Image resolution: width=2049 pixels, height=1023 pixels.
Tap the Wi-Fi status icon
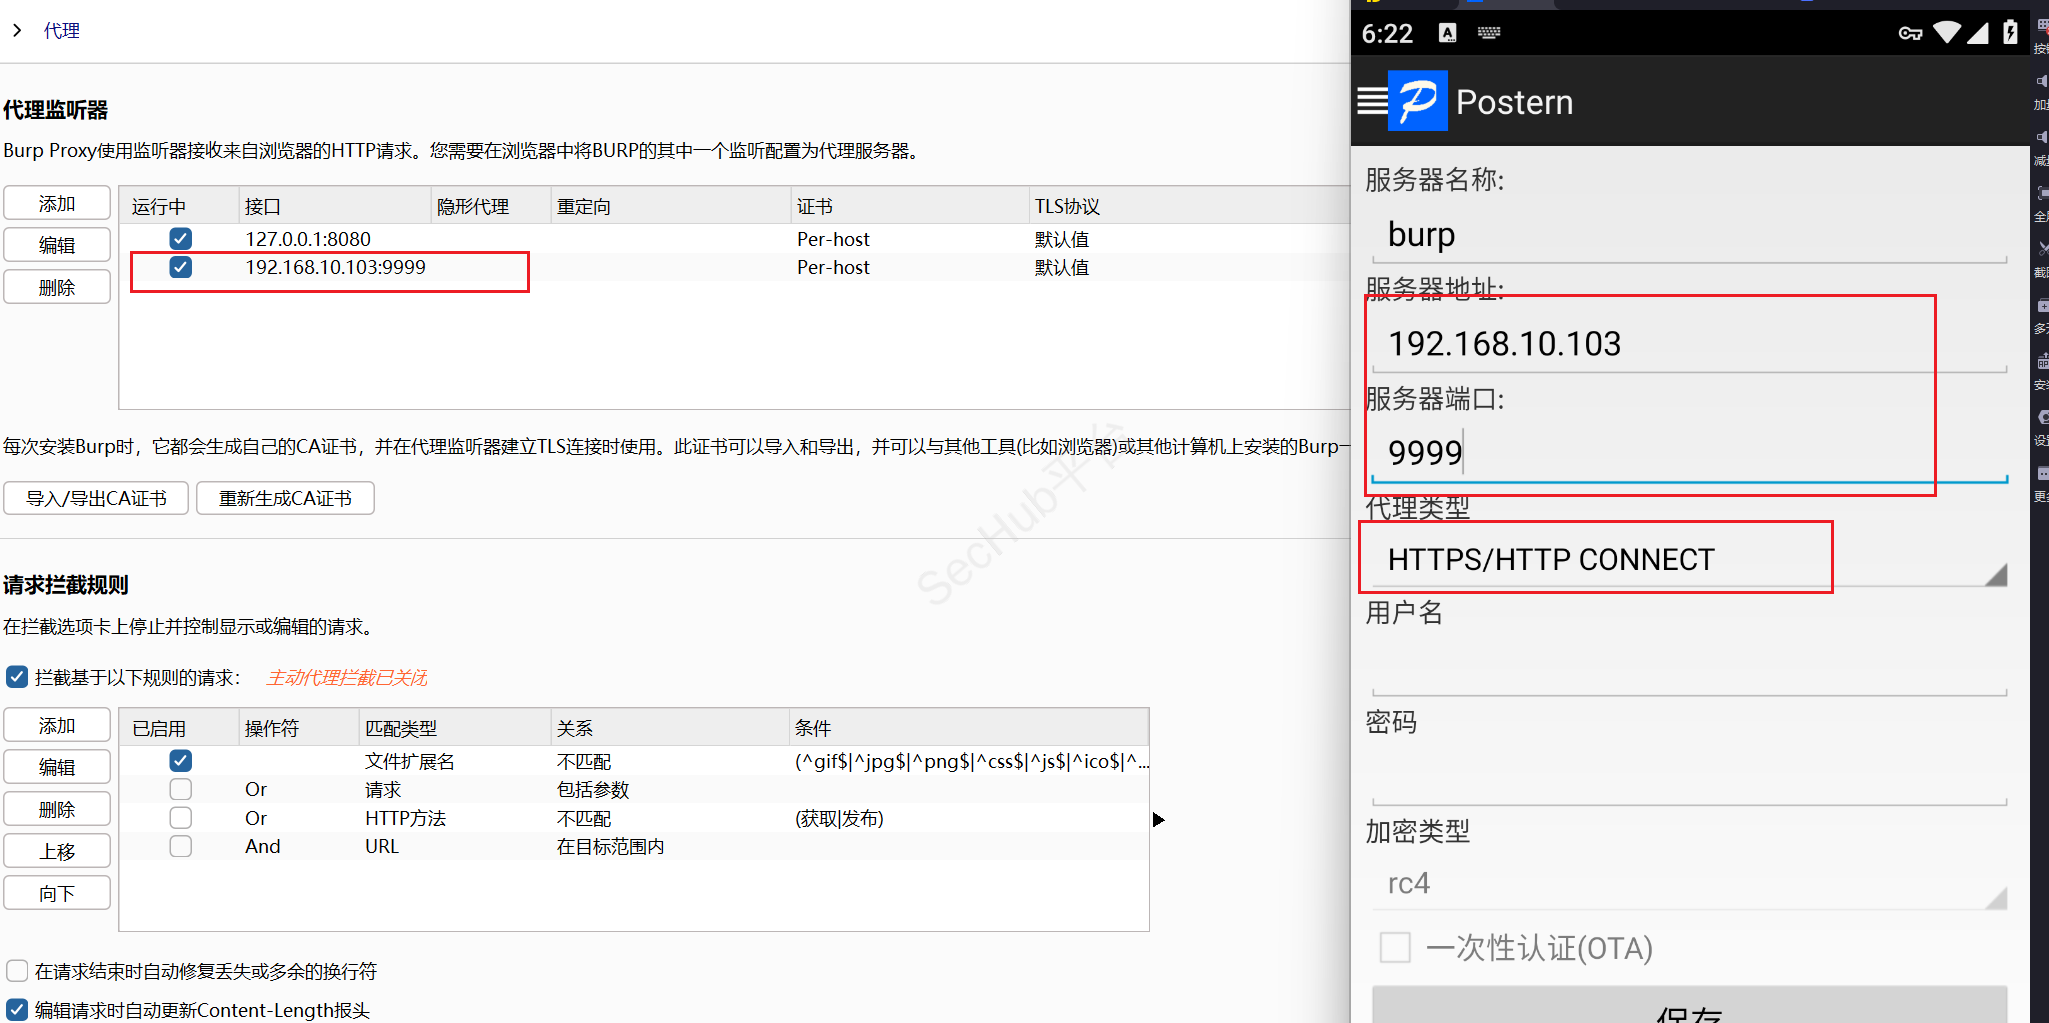point(1947,32)
